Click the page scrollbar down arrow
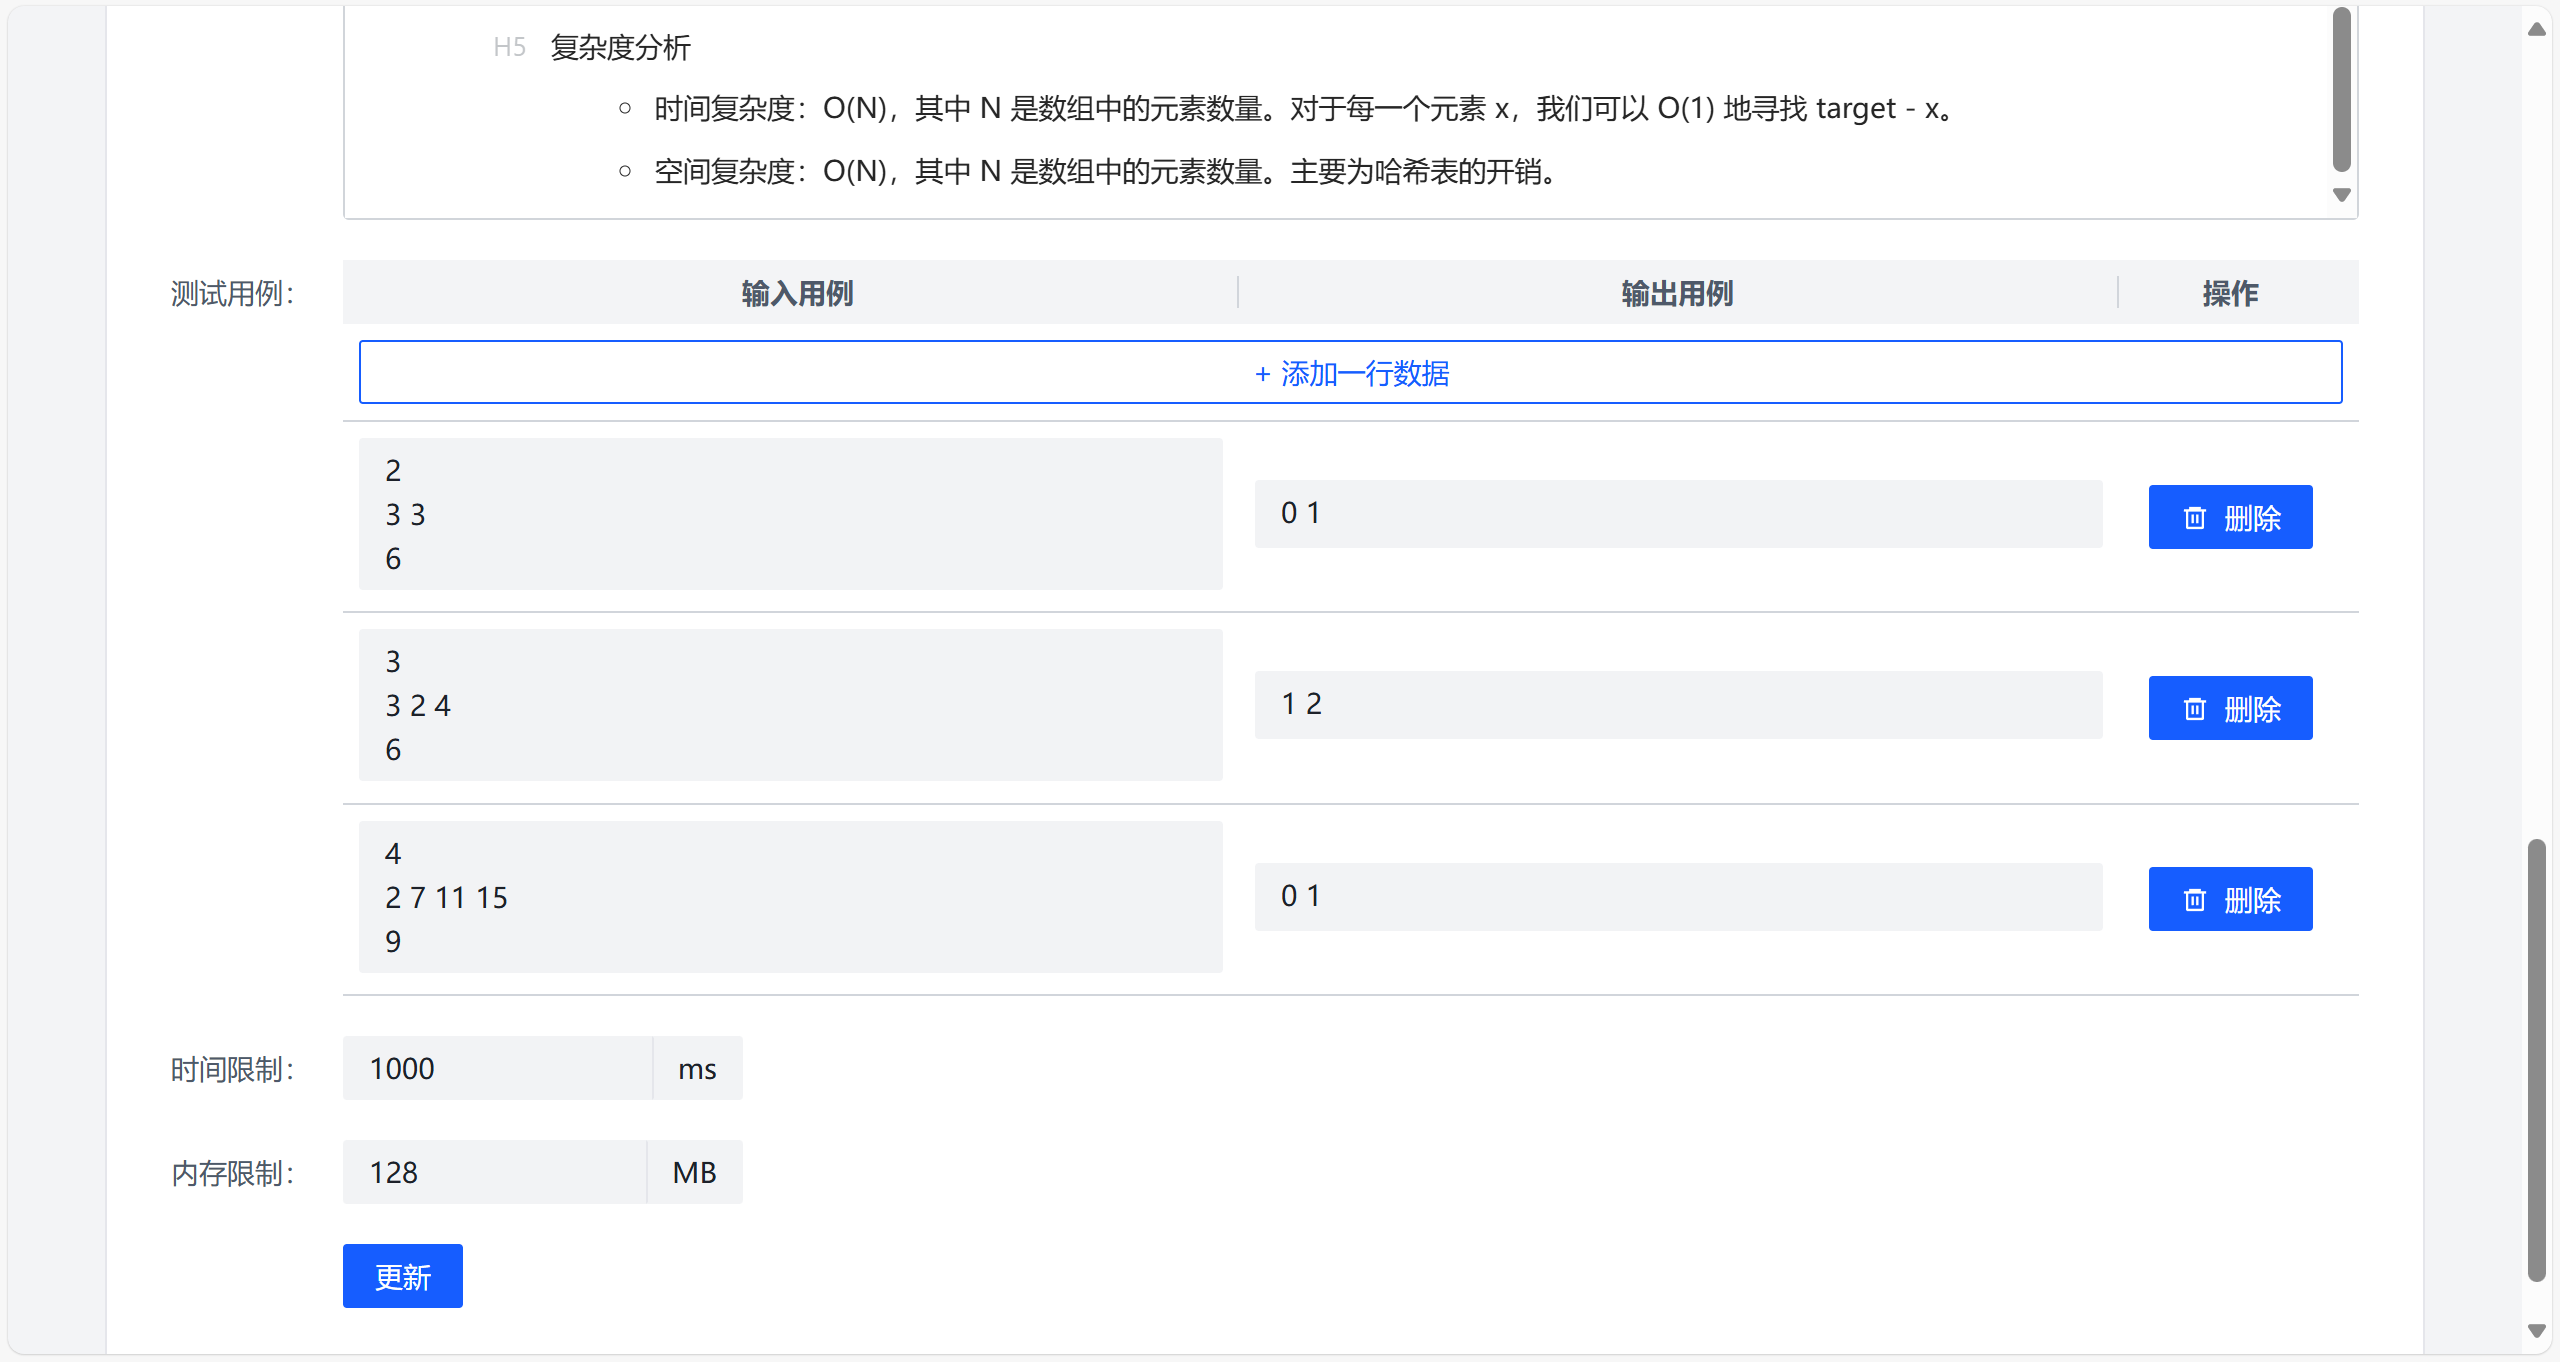This screenshot has height=1362, width=2560. click(2536, 1331)
